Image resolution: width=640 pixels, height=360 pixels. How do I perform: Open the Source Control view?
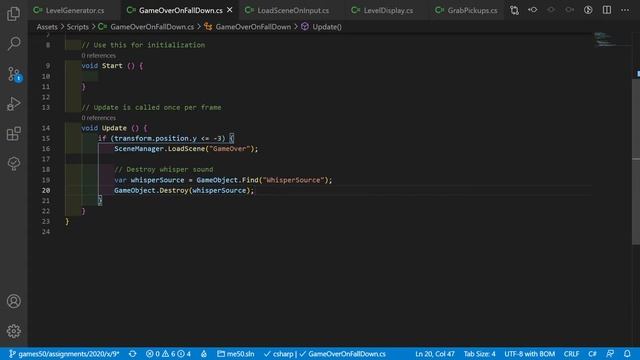point(14,74)
